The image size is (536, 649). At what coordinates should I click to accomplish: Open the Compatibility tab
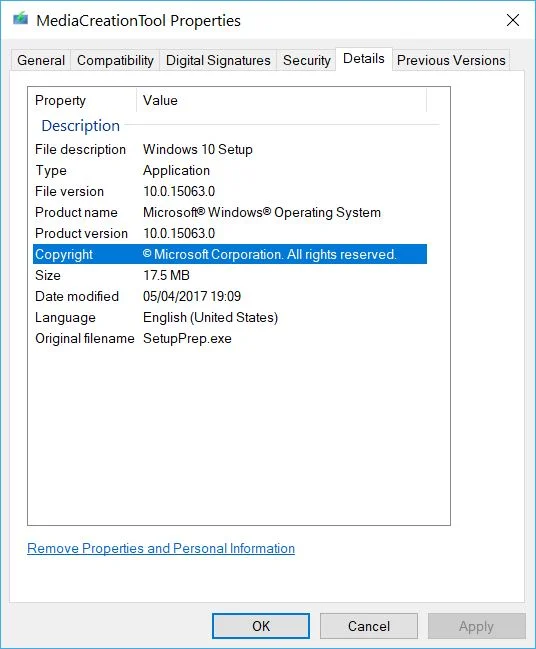click(115, 60)
